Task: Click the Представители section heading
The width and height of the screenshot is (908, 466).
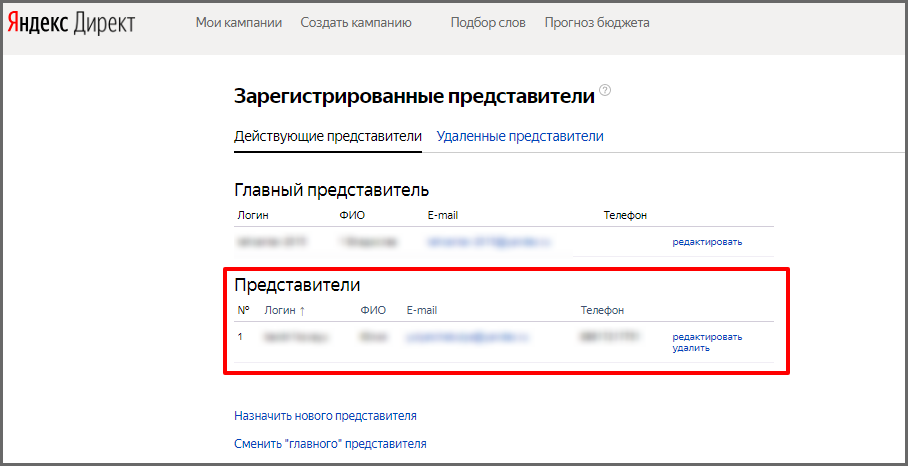Action: click(x=297, y=285)
